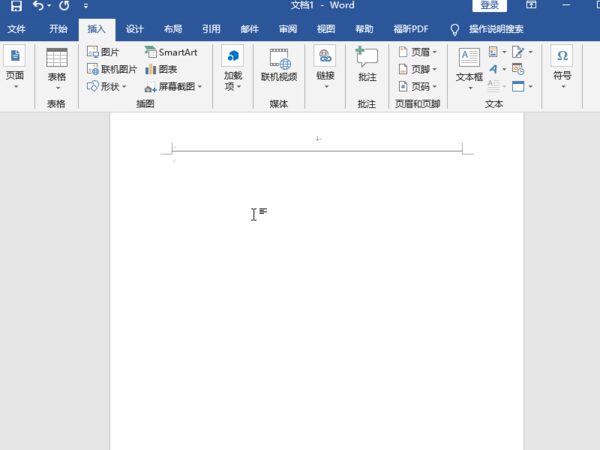The width and height of the screenshot is (600, 450).
Task: Switch to the 审阅 tab
Action: coord(288,29)
